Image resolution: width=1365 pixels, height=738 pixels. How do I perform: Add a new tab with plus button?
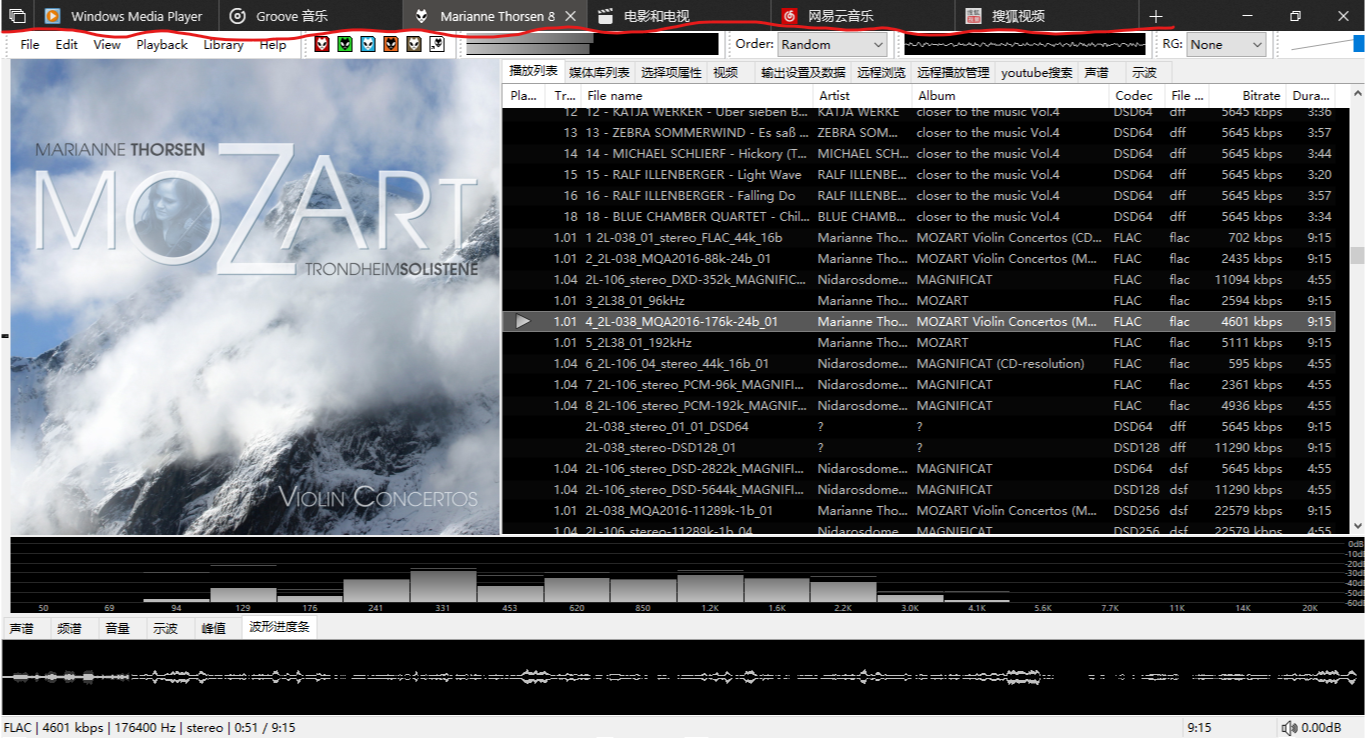1155,16
